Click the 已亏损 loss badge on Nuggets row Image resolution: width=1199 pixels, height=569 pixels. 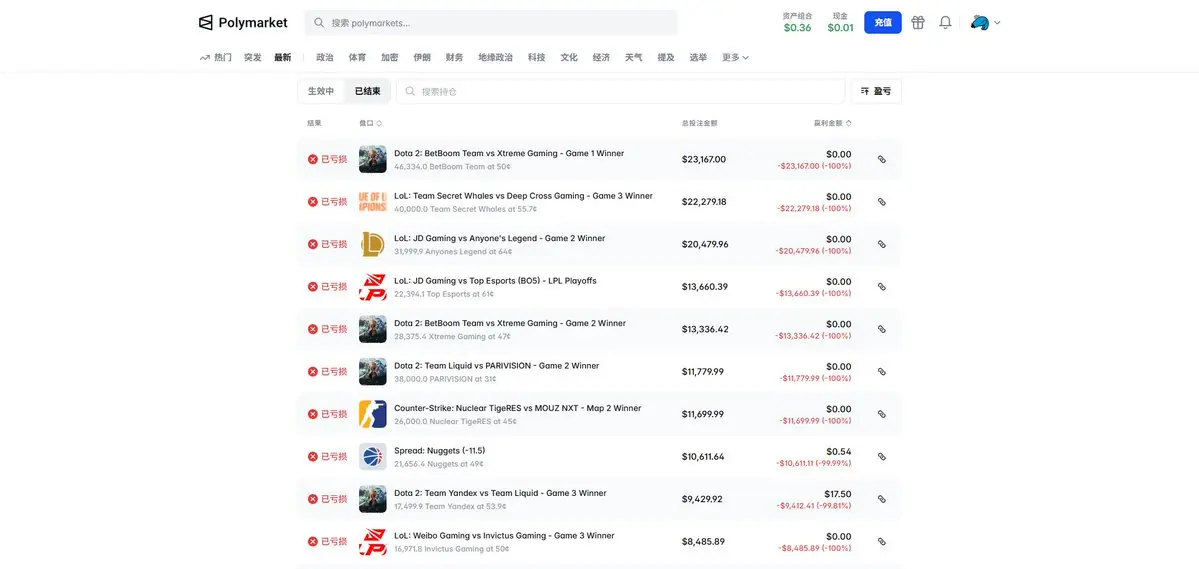point(327,457)
